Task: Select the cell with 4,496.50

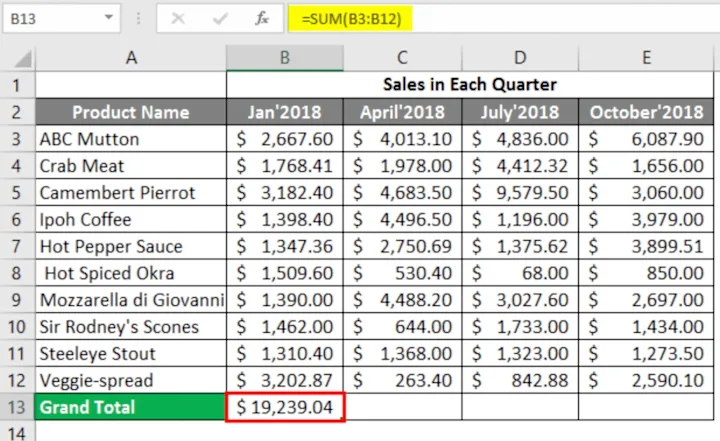Action: click(402, 220)
